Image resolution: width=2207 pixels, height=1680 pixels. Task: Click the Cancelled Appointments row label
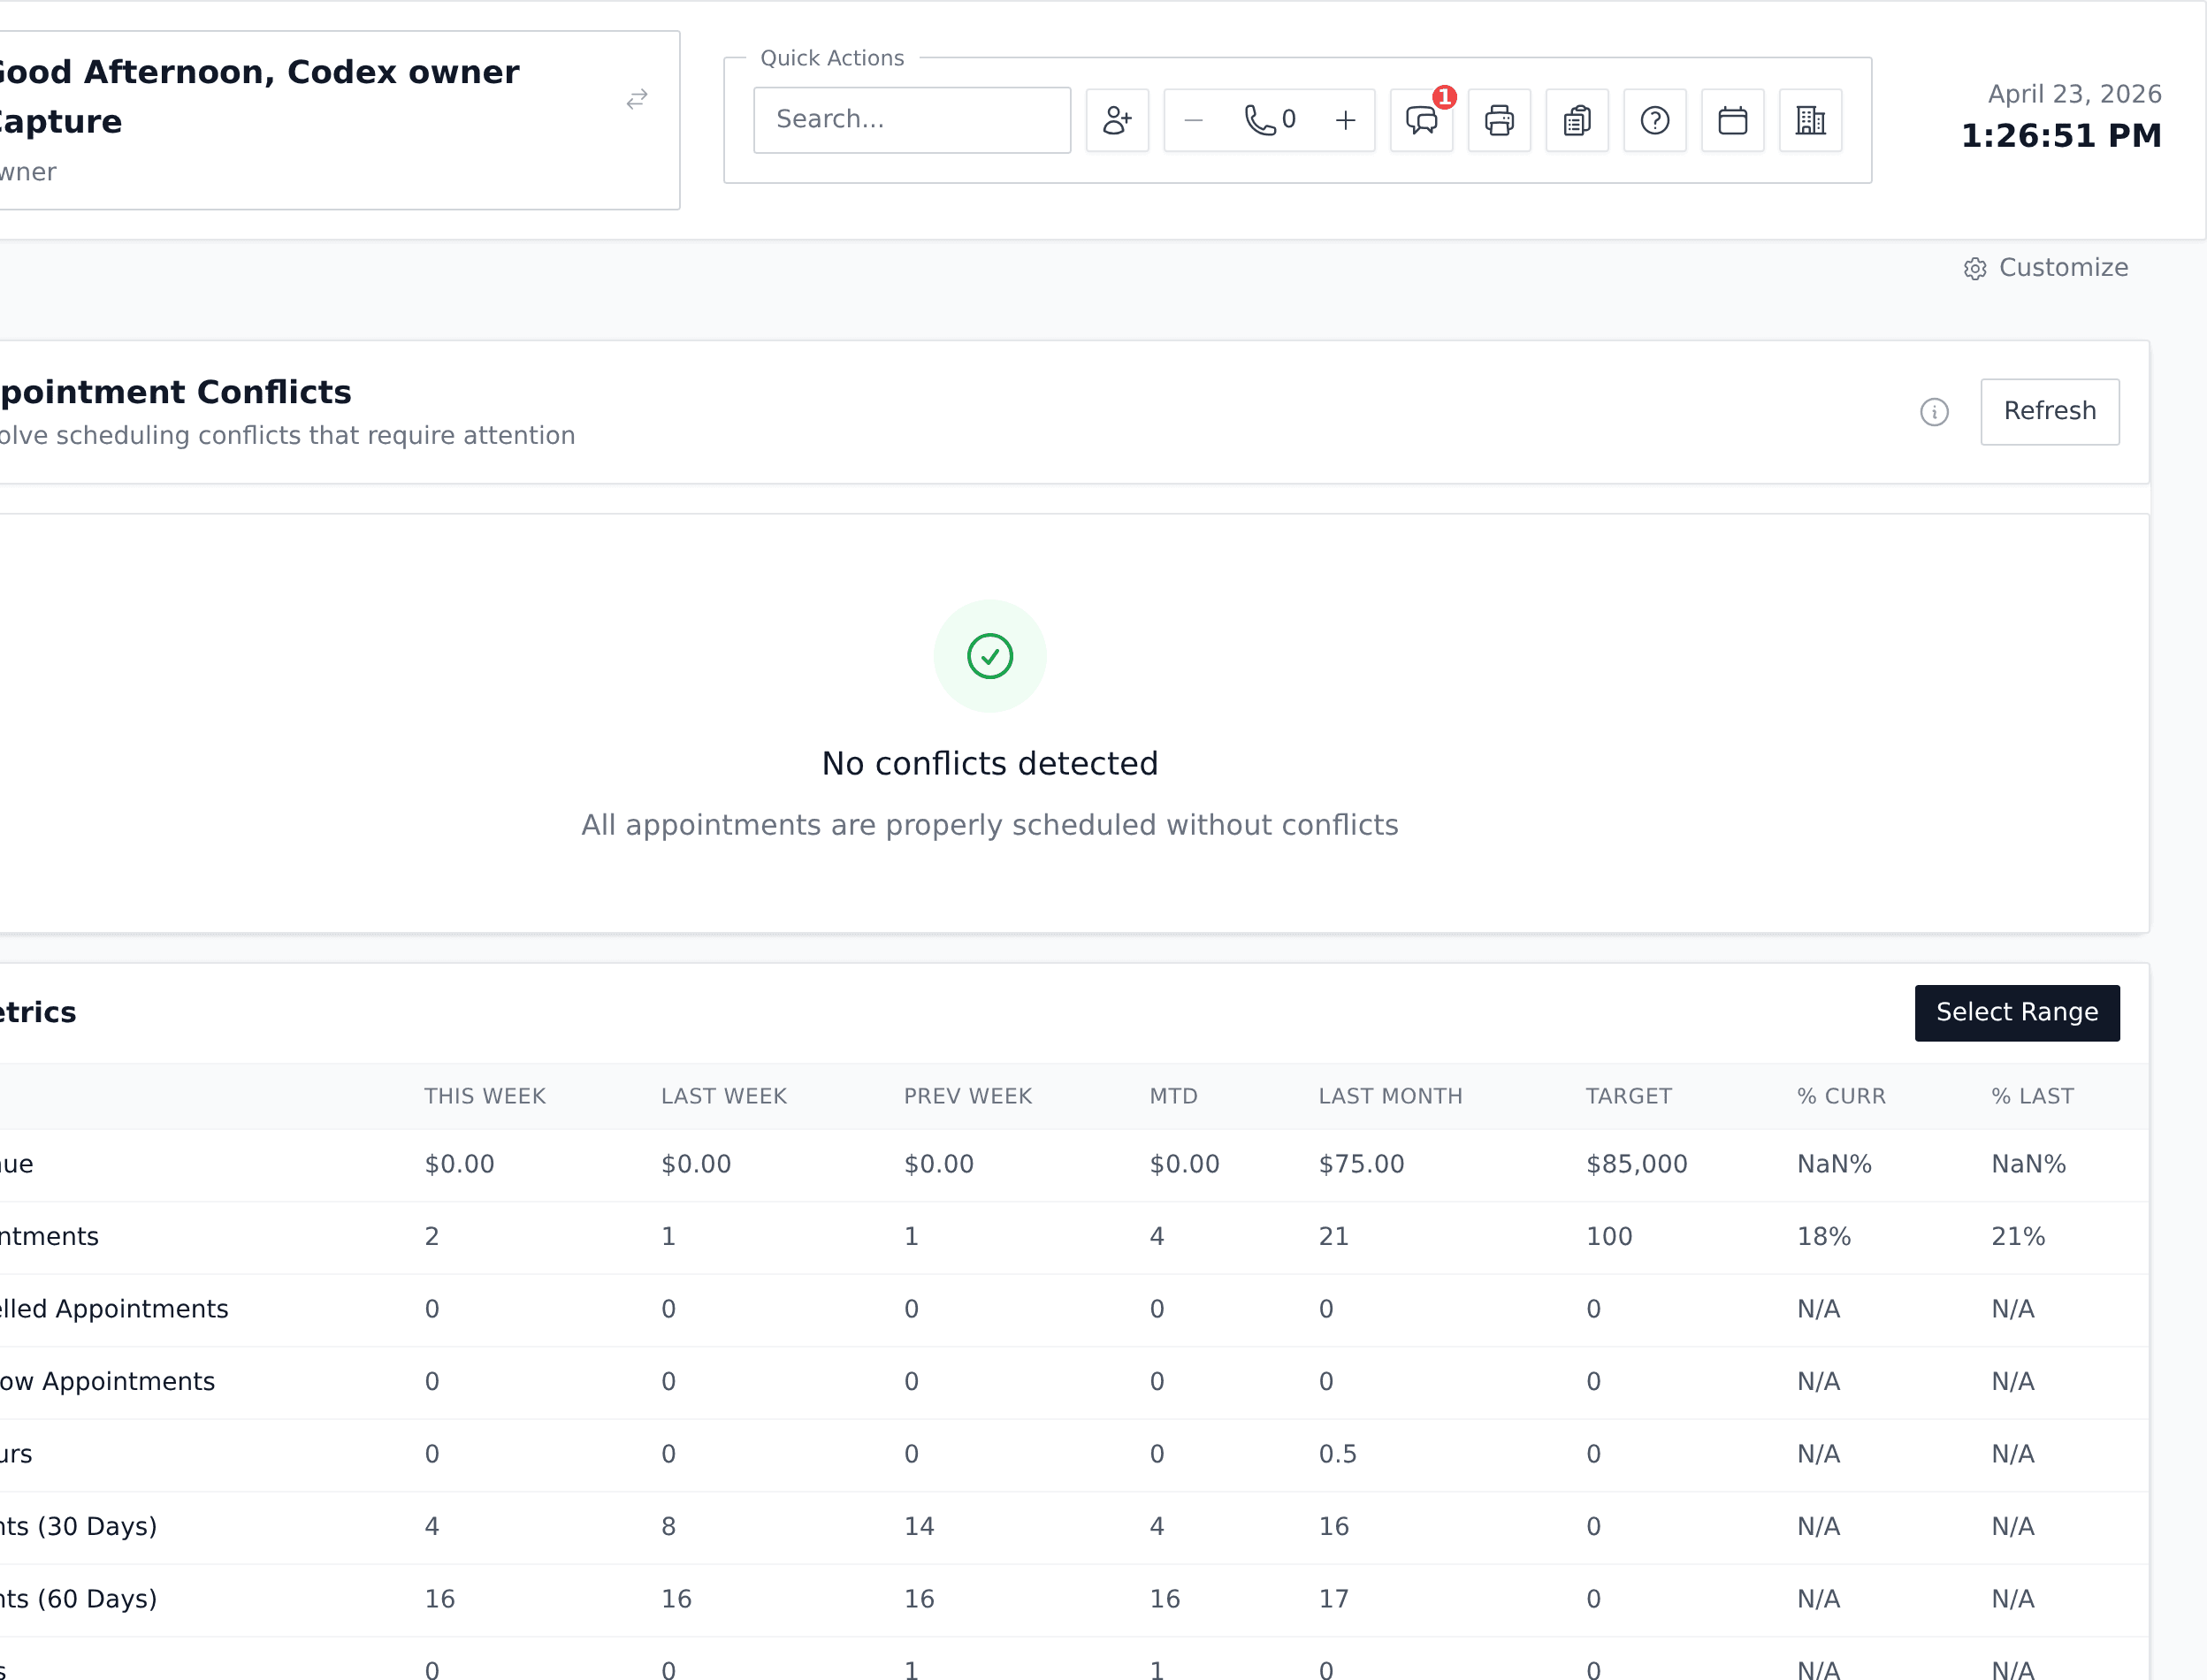pyautogui.click(x=114, y=1309)
